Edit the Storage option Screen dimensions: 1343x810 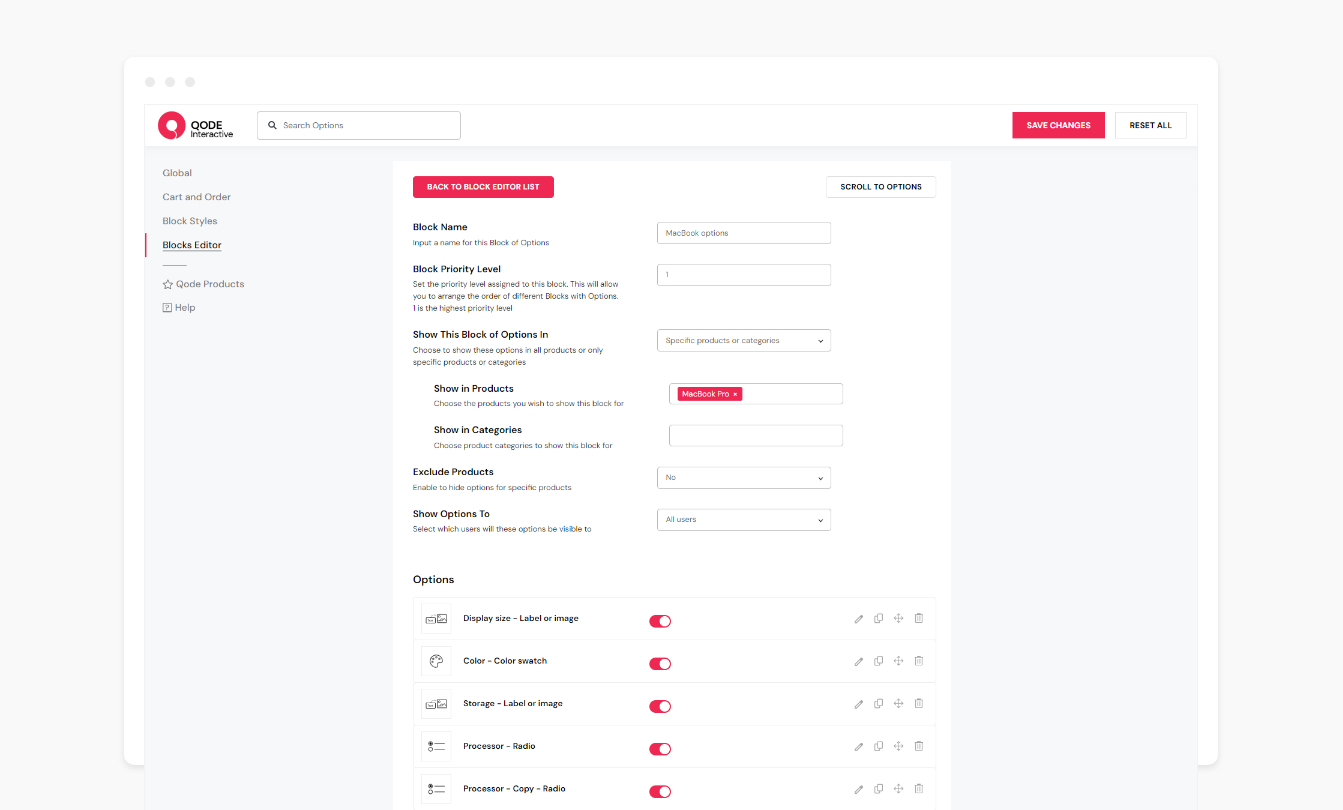(858, 704)
